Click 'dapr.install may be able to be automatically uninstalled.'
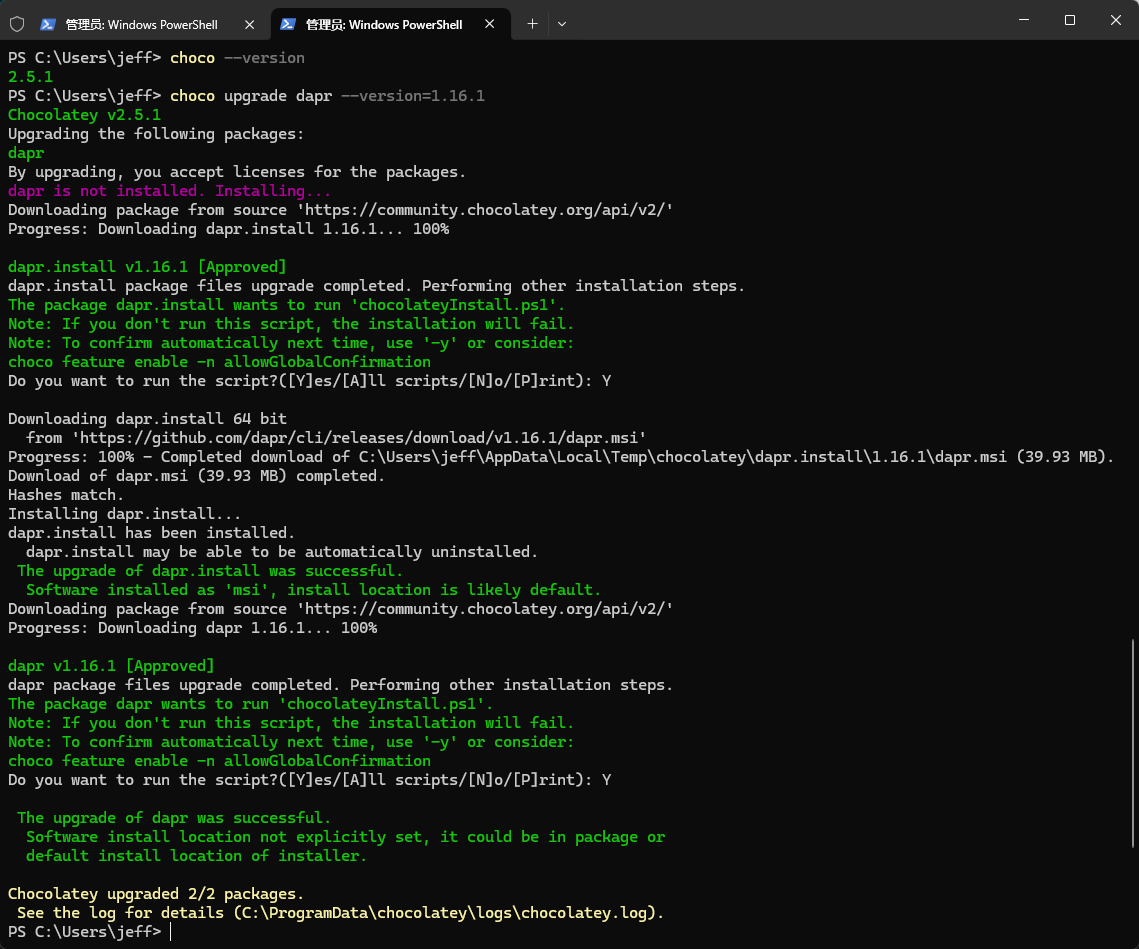Image resolution: width=1139 pixels, height=949 pixels. 282,552
